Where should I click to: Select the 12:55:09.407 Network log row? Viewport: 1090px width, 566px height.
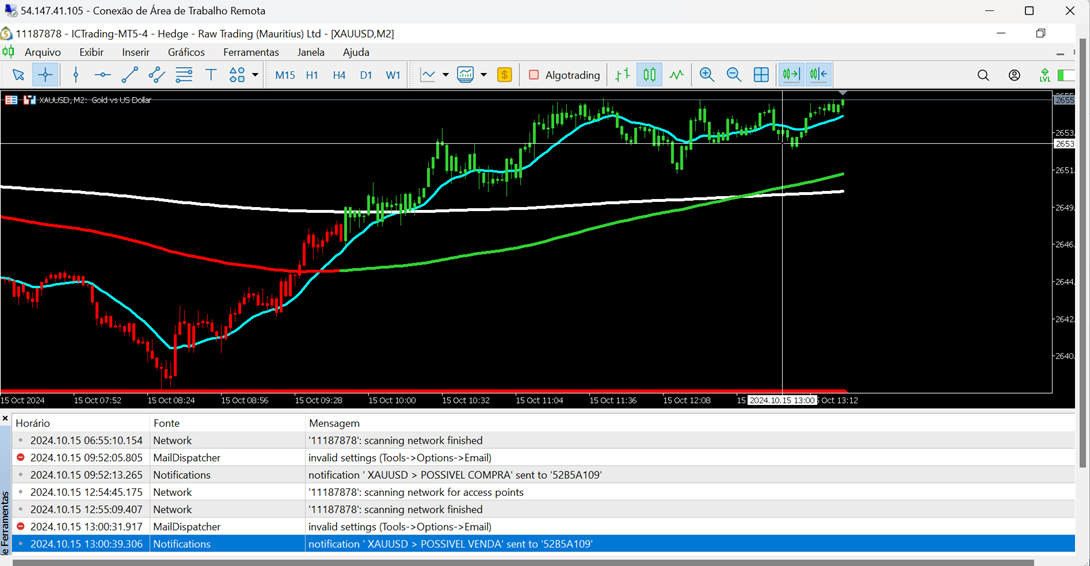tap(544, 509)
